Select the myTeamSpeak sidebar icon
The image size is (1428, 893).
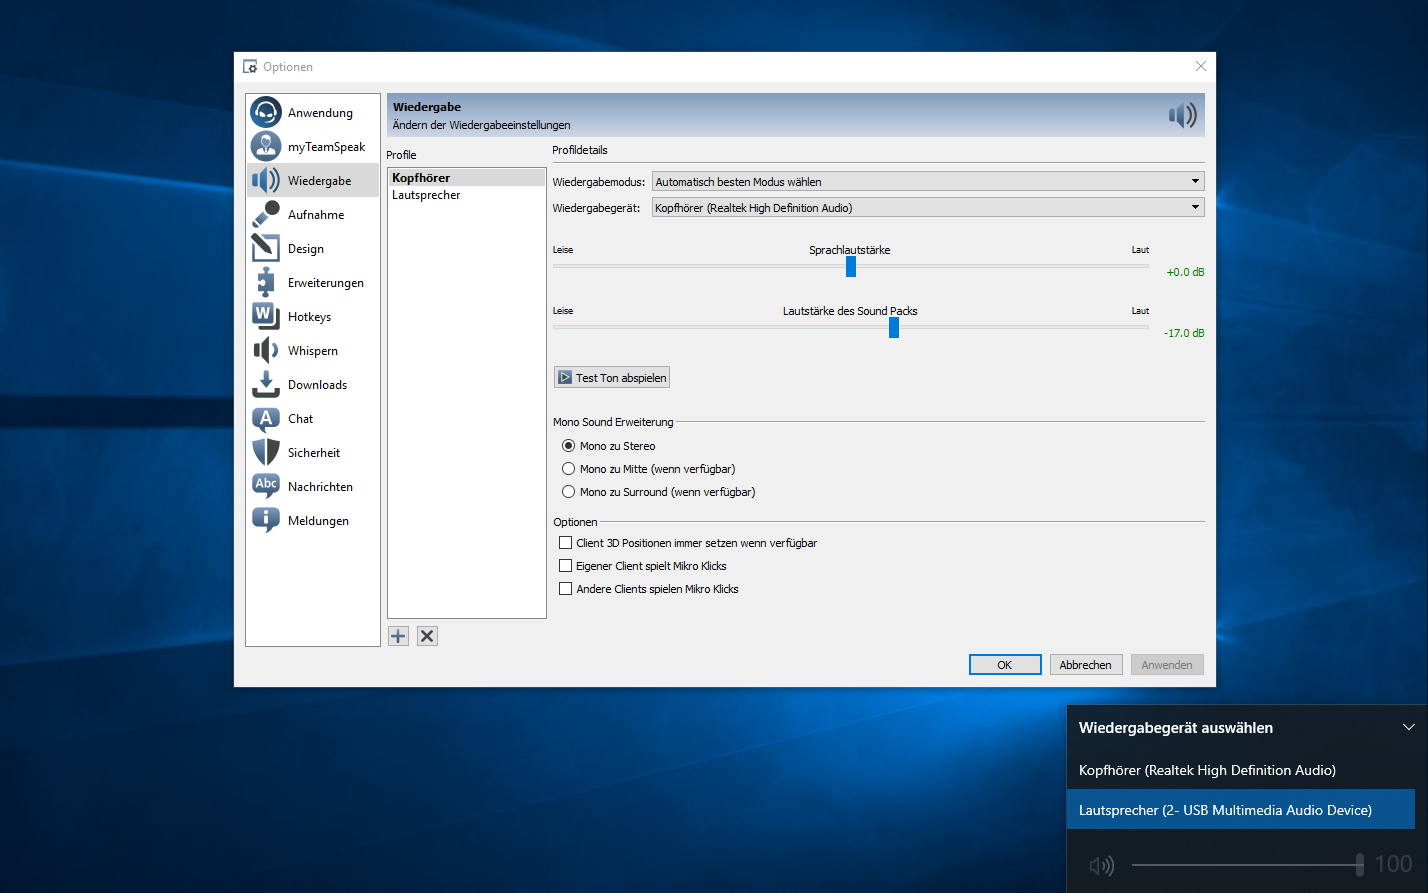(265, 146)
